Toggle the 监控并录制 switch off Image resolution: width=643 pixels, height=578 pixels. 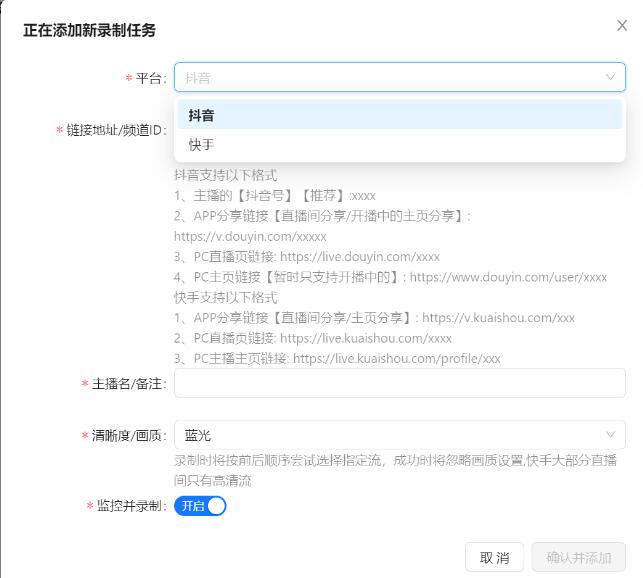[200, 506]
